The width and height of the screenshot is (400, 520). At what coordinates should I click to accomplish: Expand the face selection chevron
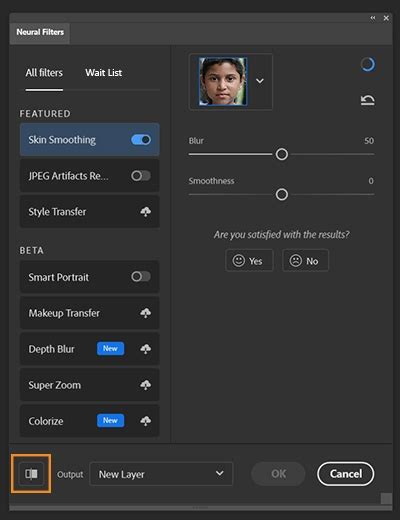point(260,81)
